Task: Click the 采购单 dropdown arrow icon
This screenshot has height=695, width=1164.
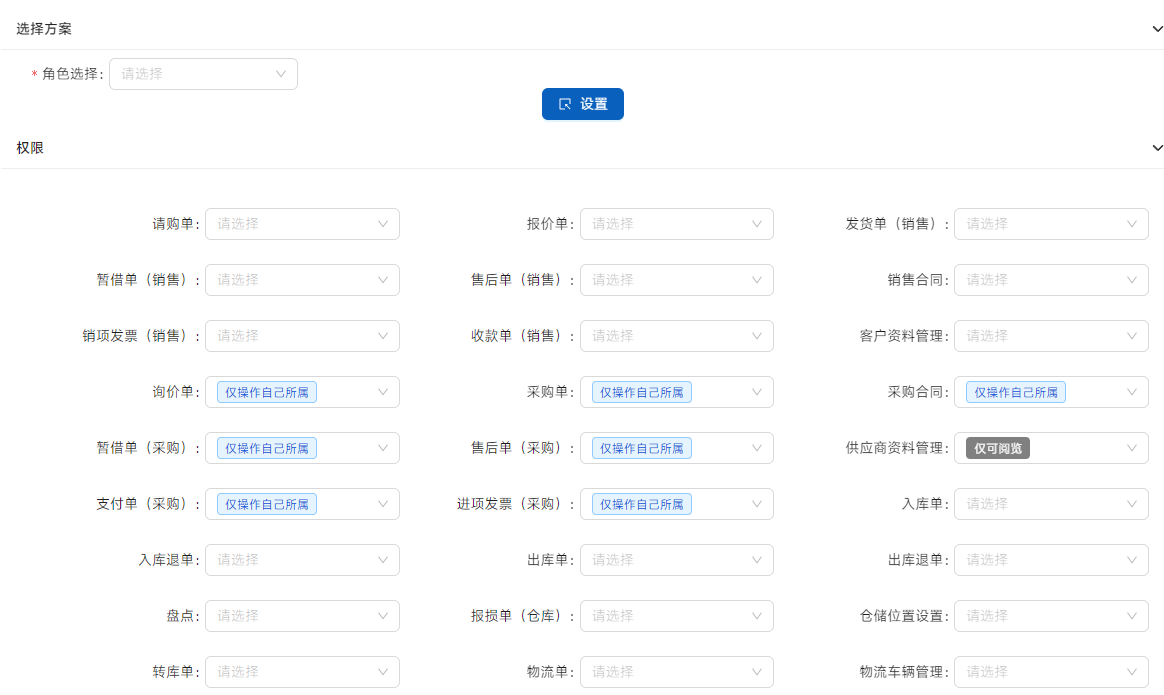Action: coord(757,392)
